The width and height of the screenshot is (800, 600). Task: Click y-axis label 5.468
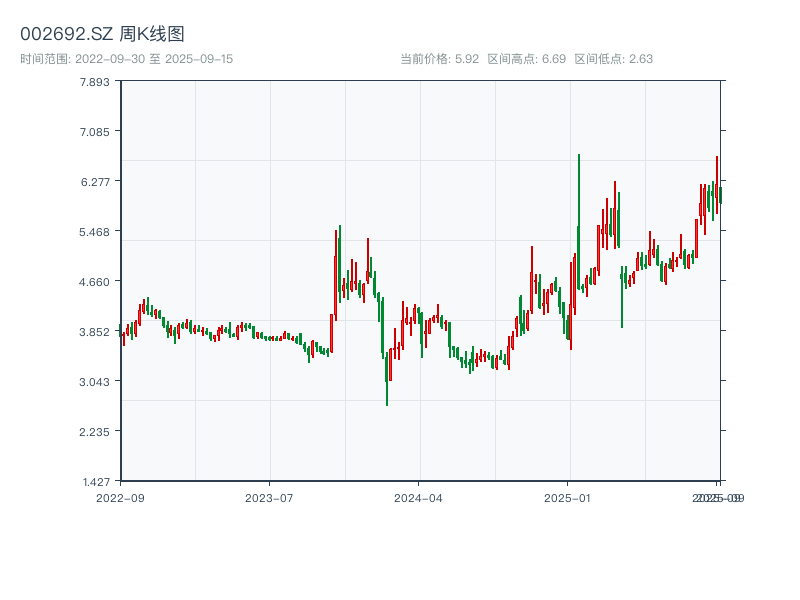click(x=94, y=232)
